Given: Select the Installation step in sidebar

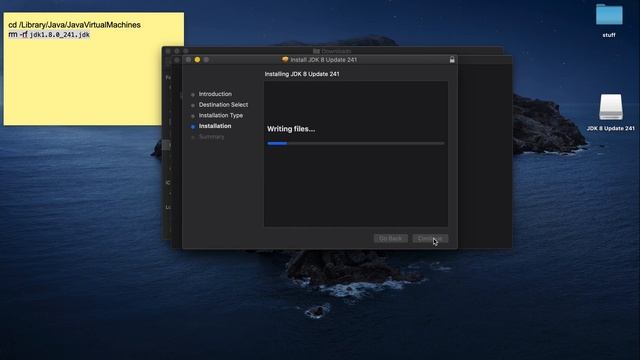Looking at the screenshot, I should click(215, 126).
